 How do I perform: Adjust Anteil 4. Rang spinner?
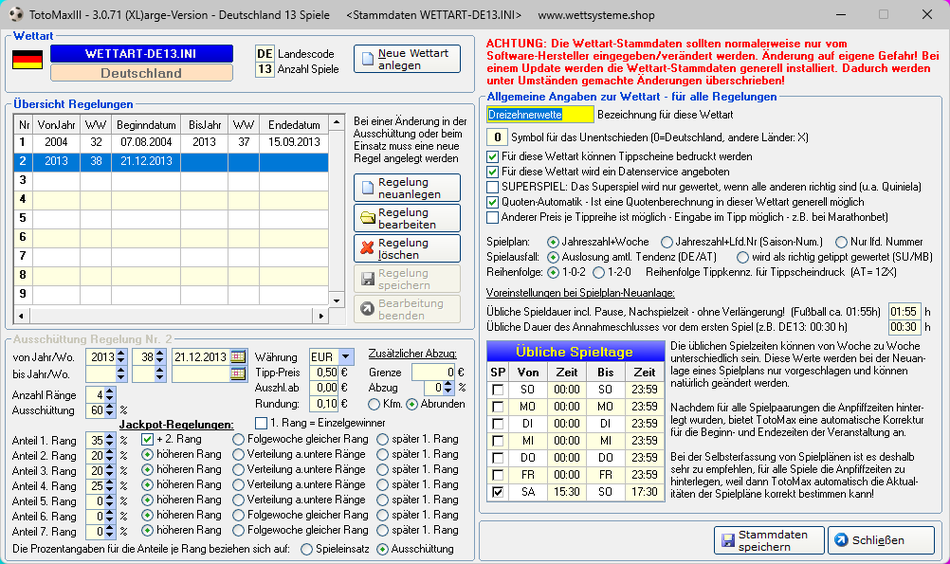point(110,485)
